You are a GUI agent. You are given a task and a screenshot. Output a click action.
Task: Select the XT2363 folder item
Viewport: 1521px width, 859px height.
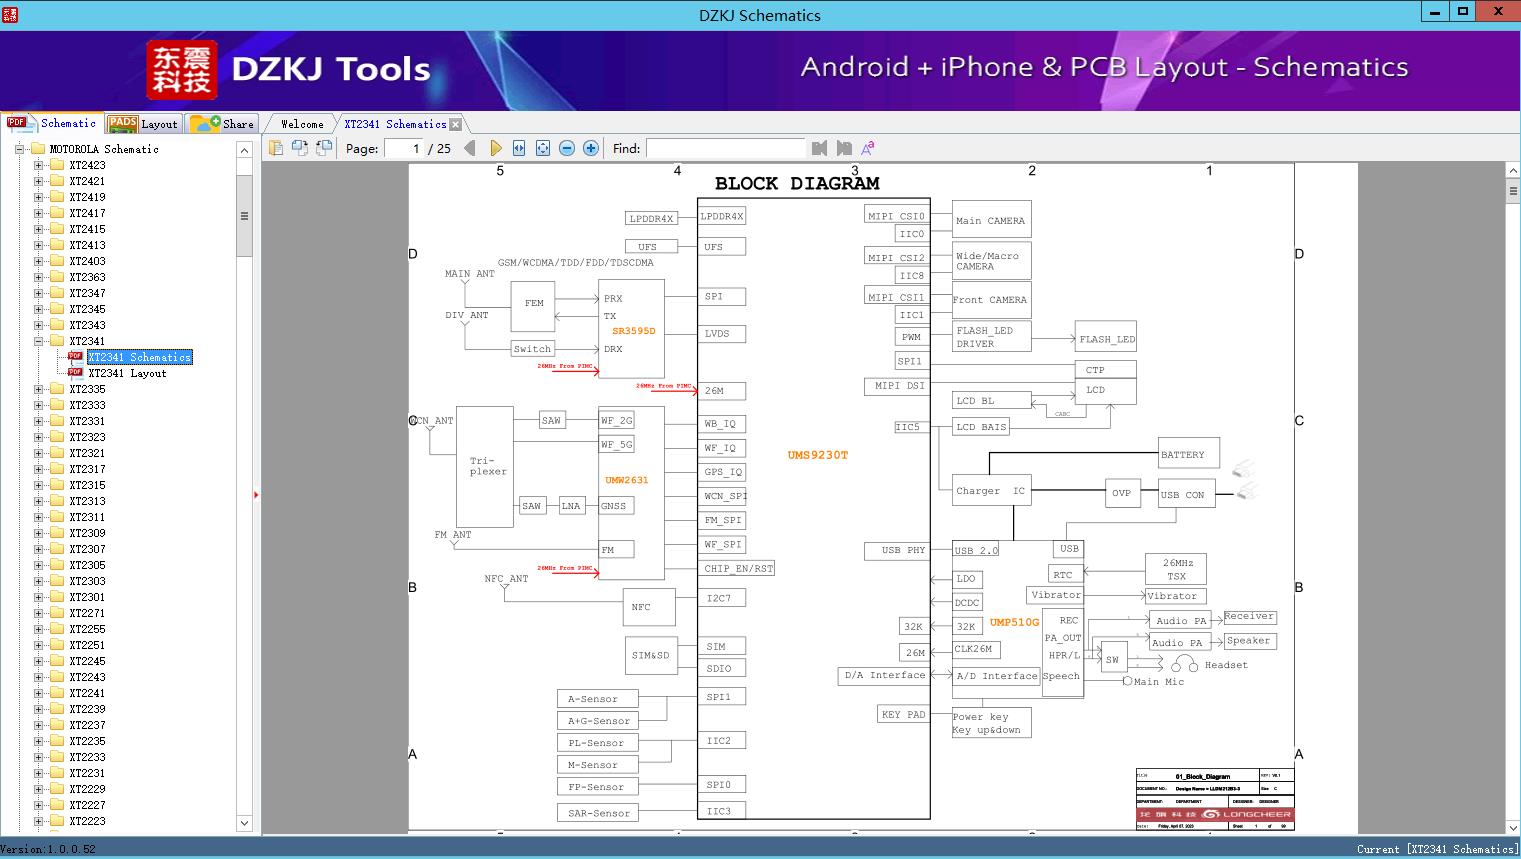pos(87,277)
